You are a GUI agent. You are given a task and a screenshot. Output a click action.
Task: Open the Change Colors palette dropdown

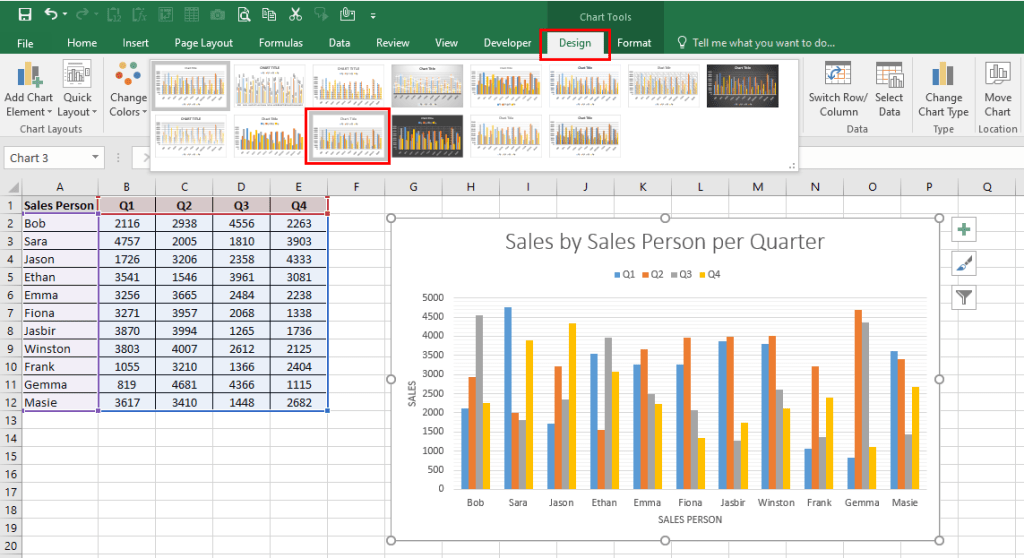pyautogui.click(x=128, y=90)
